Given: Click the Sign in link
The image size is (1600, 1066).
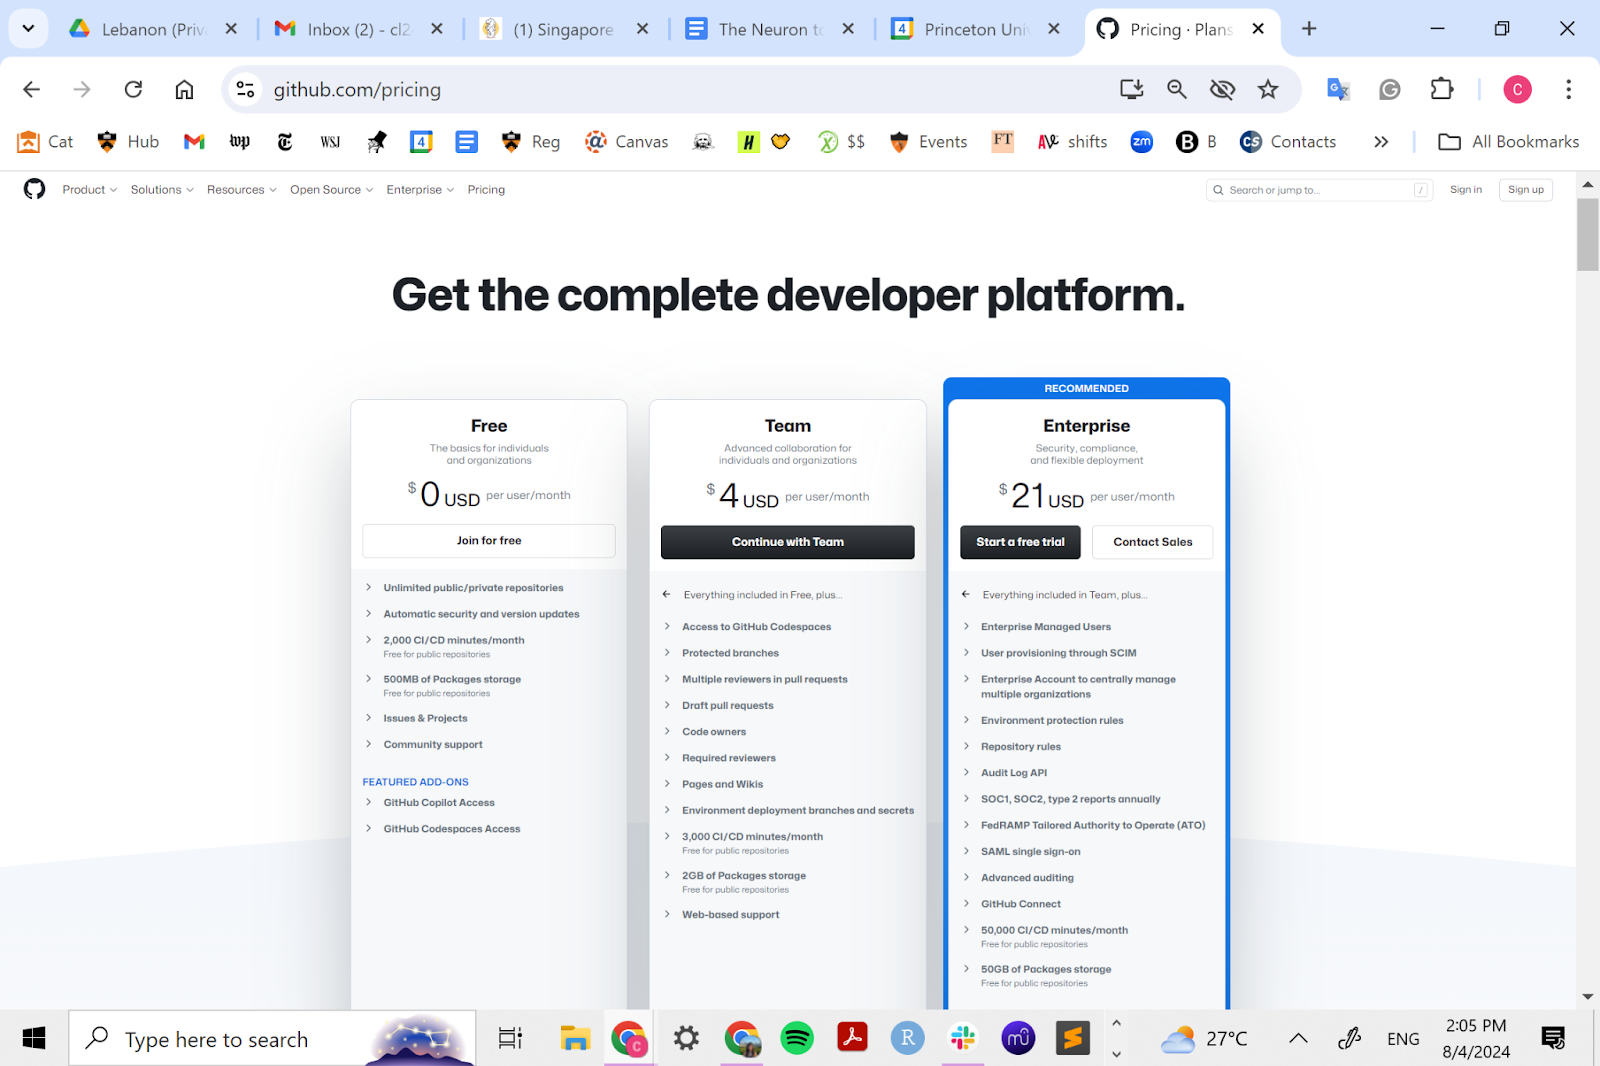Looking at the screenshot, I should pos(1466,190).
